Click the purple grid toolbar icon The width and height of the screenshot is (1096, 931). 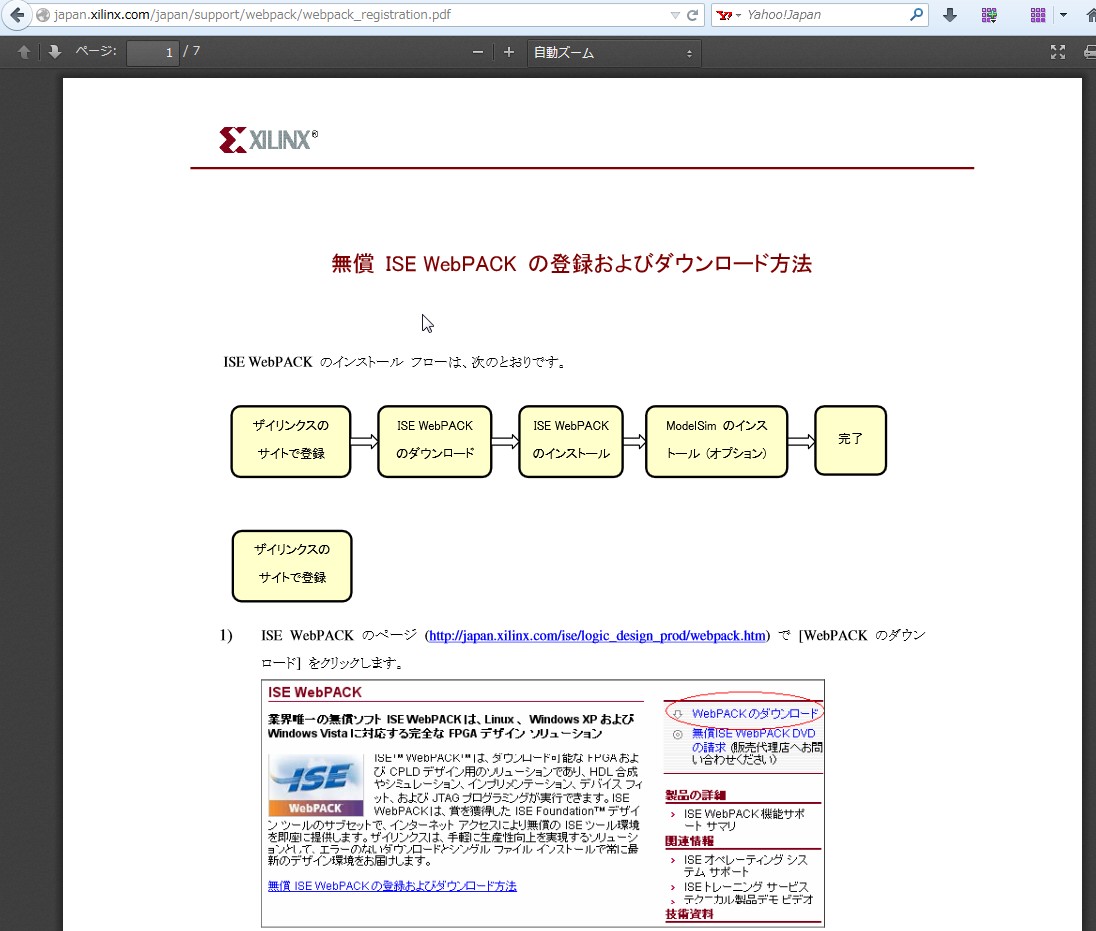pos(1038,15)
